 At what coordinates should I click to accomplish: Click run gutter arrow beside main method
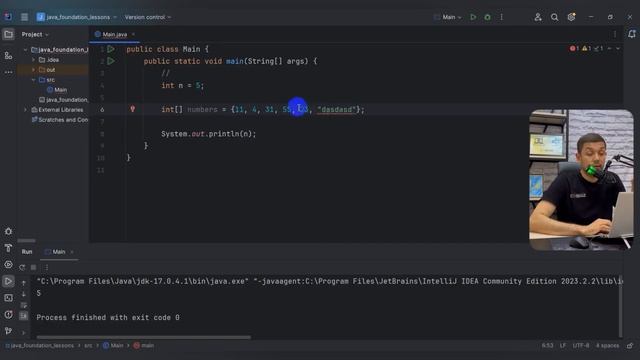coord(111,61)
